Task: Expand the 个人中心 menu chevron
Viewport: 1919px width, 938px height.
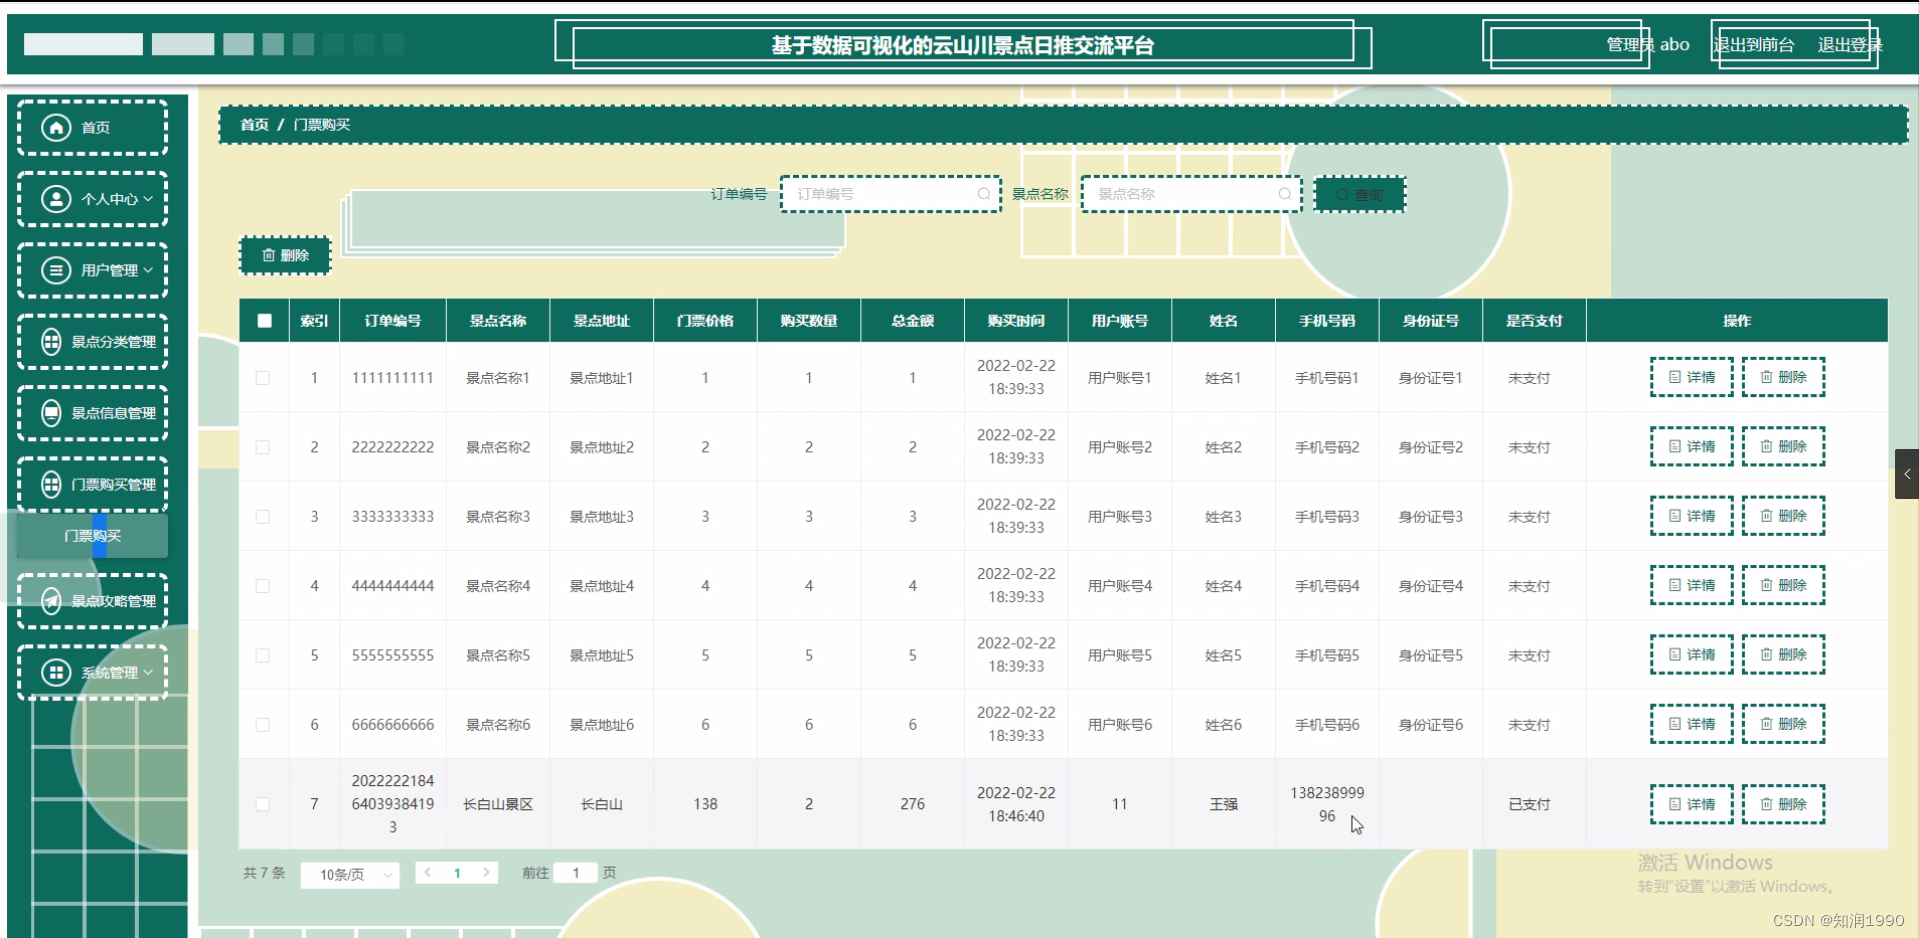Action: click(x=148, y=199)
